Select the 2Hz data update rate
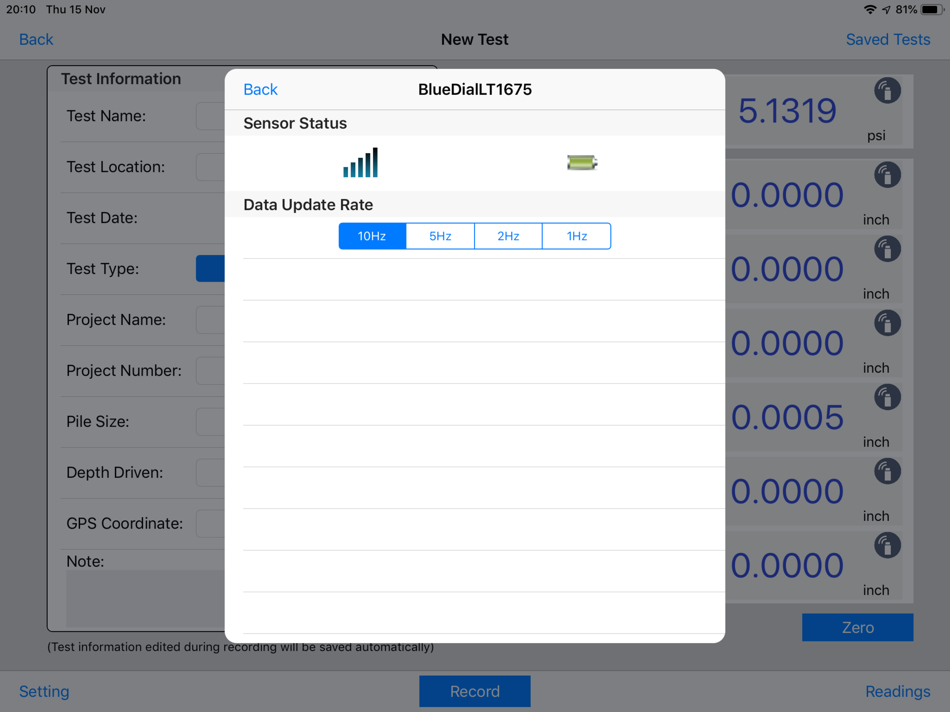 pyautogui.click(x=508, y=236)
